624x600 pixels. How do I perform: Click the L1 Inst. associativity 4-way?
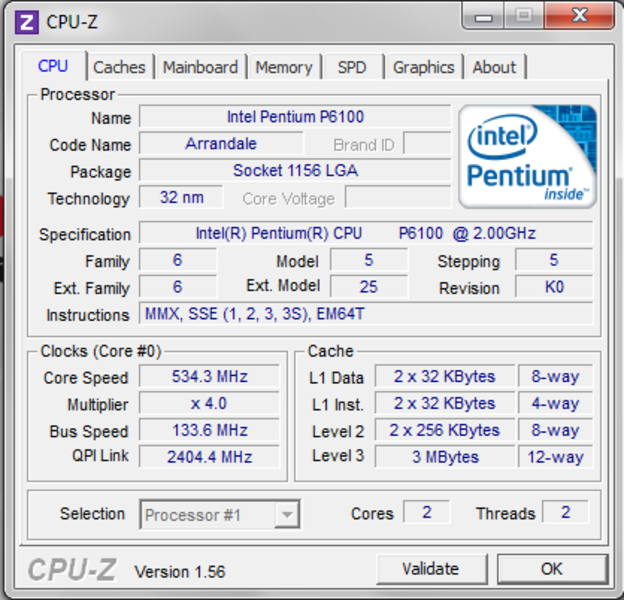coord(556,403)
